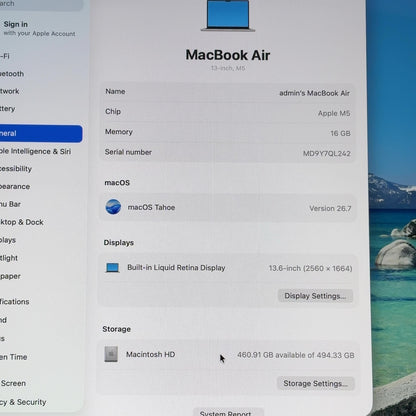Screen dimensions: 416x416
Task: Open Screen Time in the sidebar
Action: coord(14,357)
